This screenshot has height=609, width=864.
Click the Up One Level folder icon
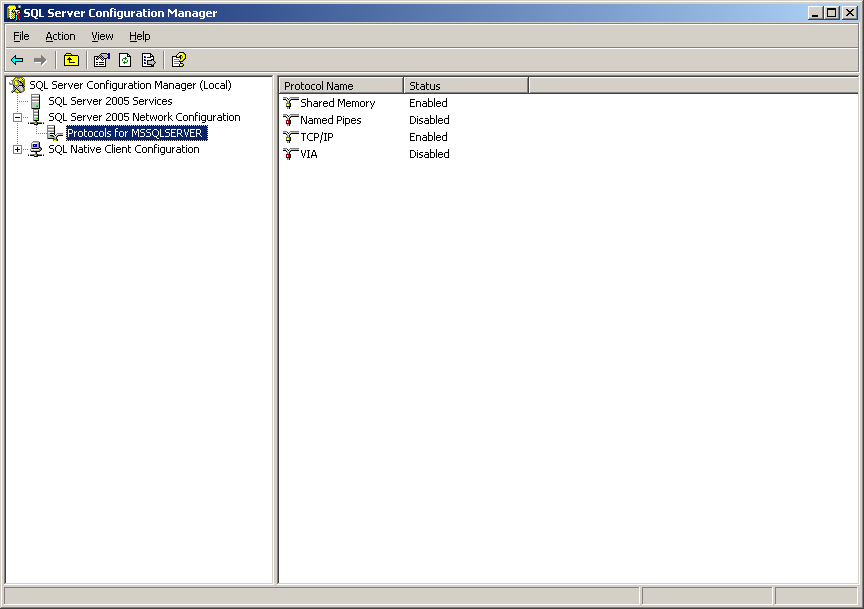71,60
